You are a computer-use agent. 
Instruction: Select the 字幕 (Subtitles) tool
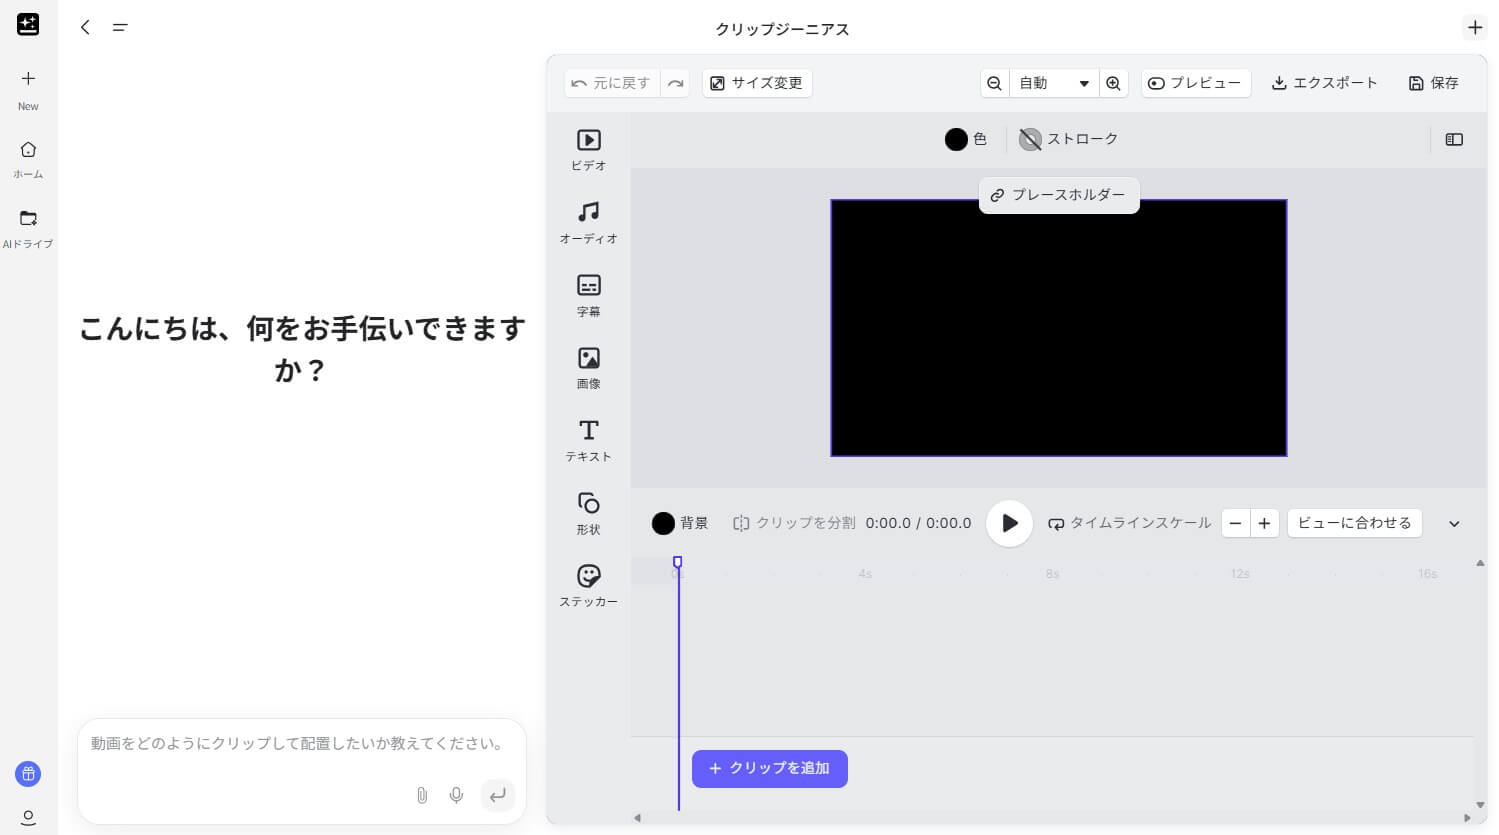(588, 295)
